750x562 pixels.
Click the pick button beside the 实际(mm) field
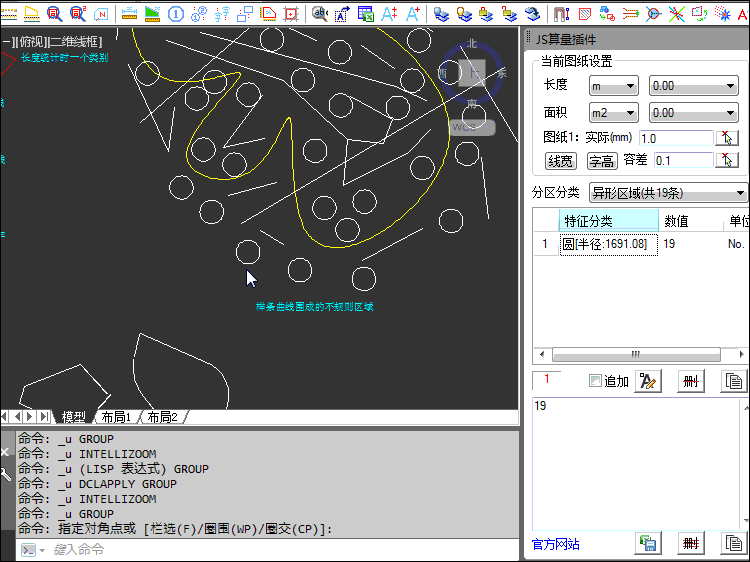727,138
